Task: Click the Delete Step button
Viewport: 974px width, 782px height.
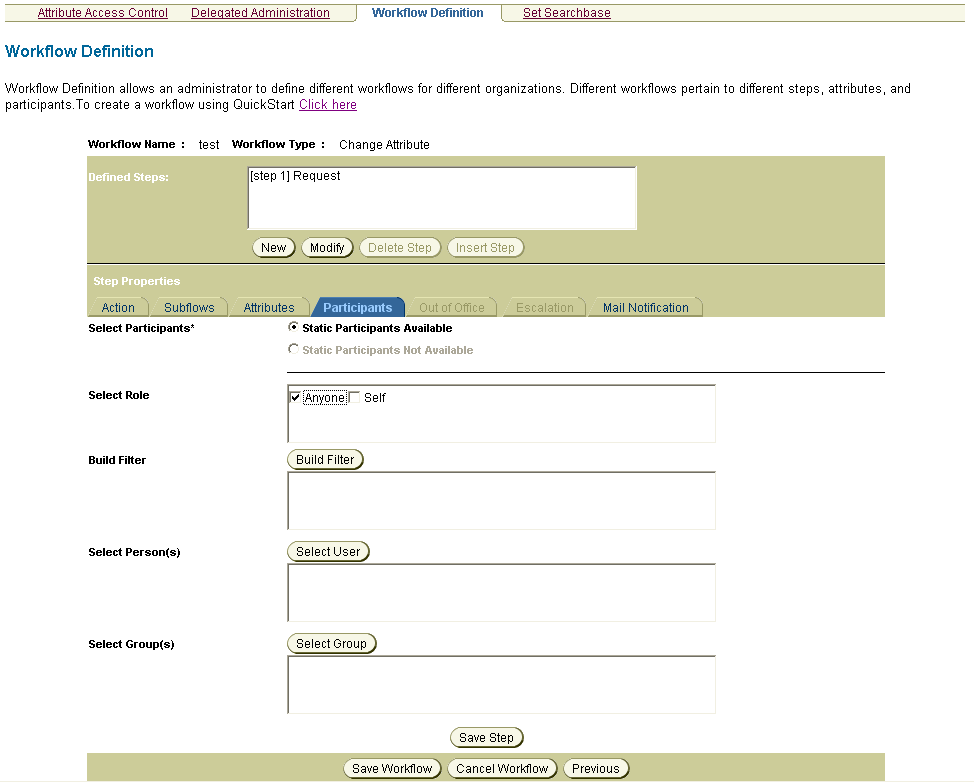Action: 400,248
